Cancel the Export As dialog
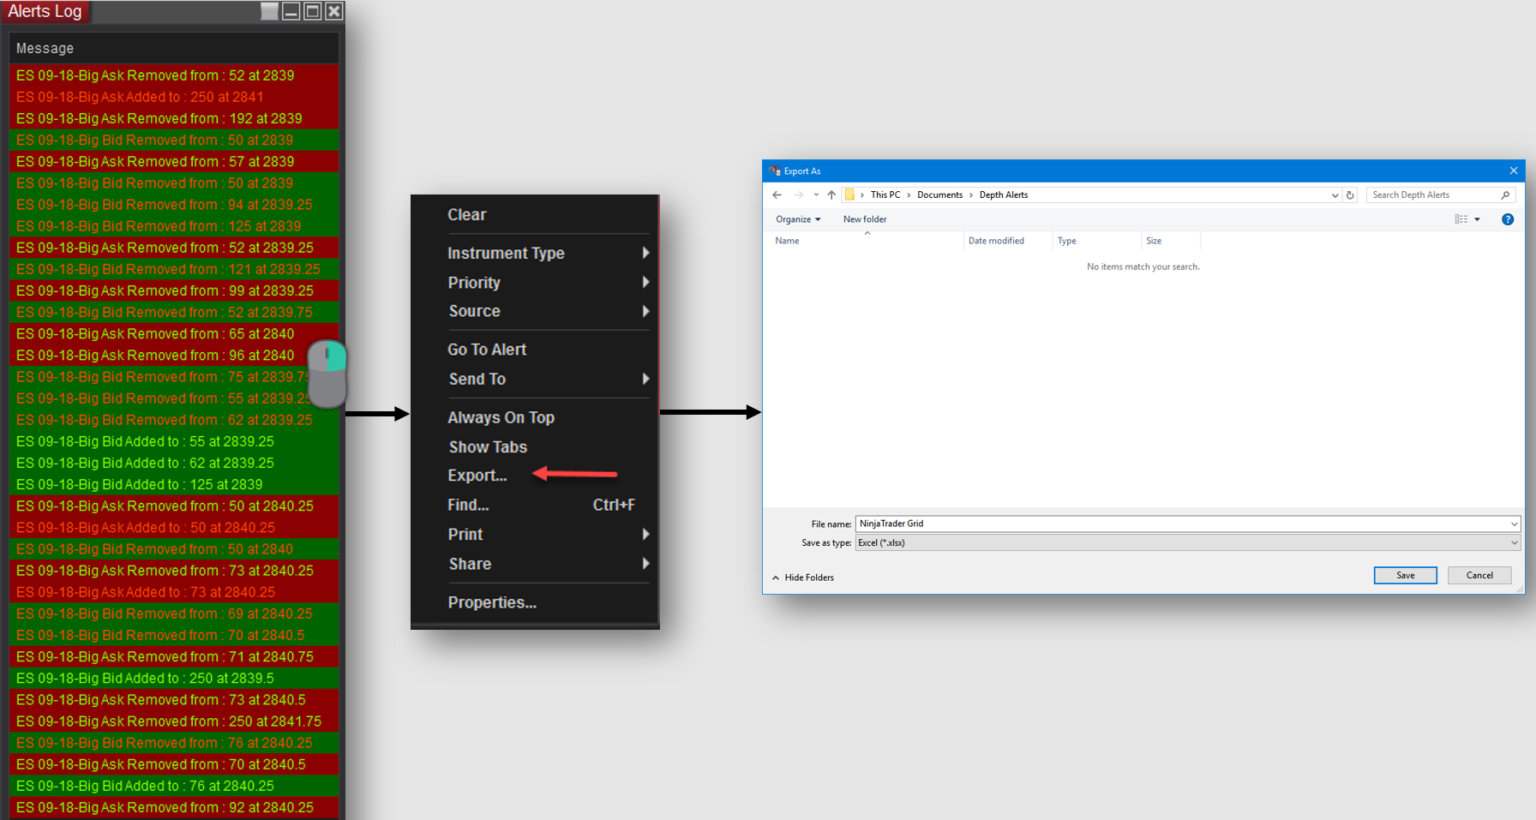The height and width of the screenshot is (820, 1536). click(1479, 575)
